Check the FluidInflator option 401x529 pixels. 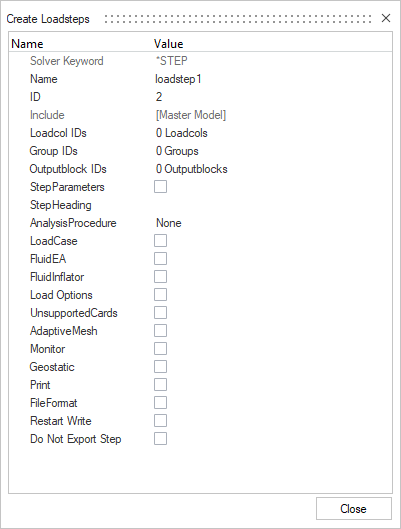click(160, 277)
